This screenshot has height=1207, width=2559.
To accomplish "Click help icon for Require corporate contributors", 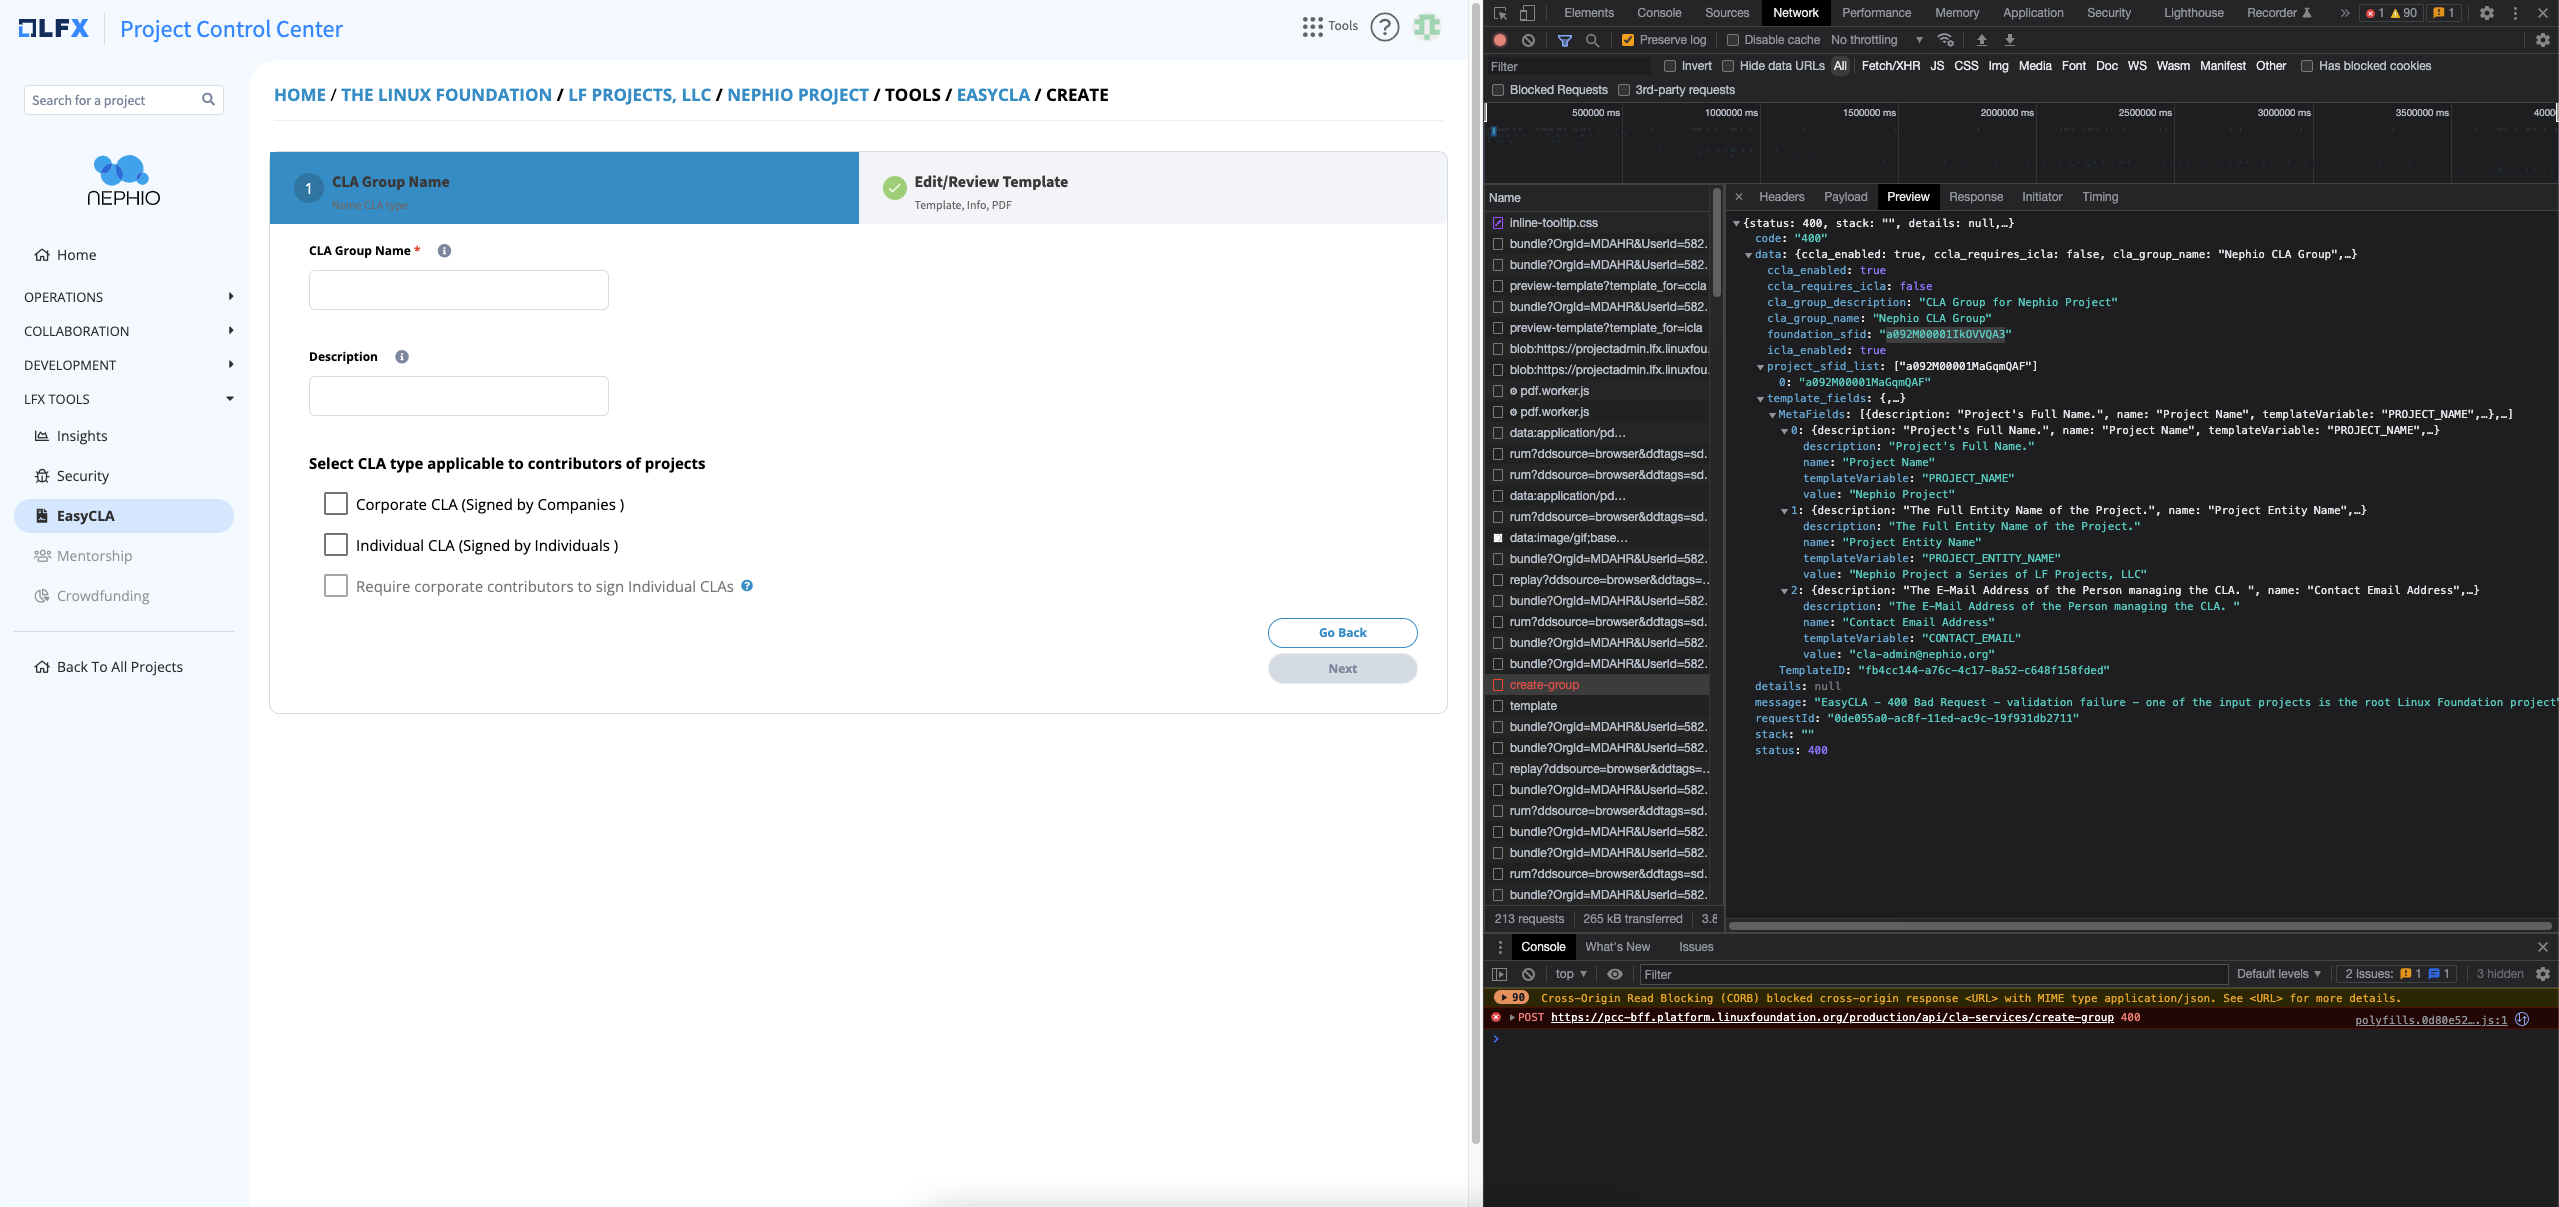I will pos(747,586).
